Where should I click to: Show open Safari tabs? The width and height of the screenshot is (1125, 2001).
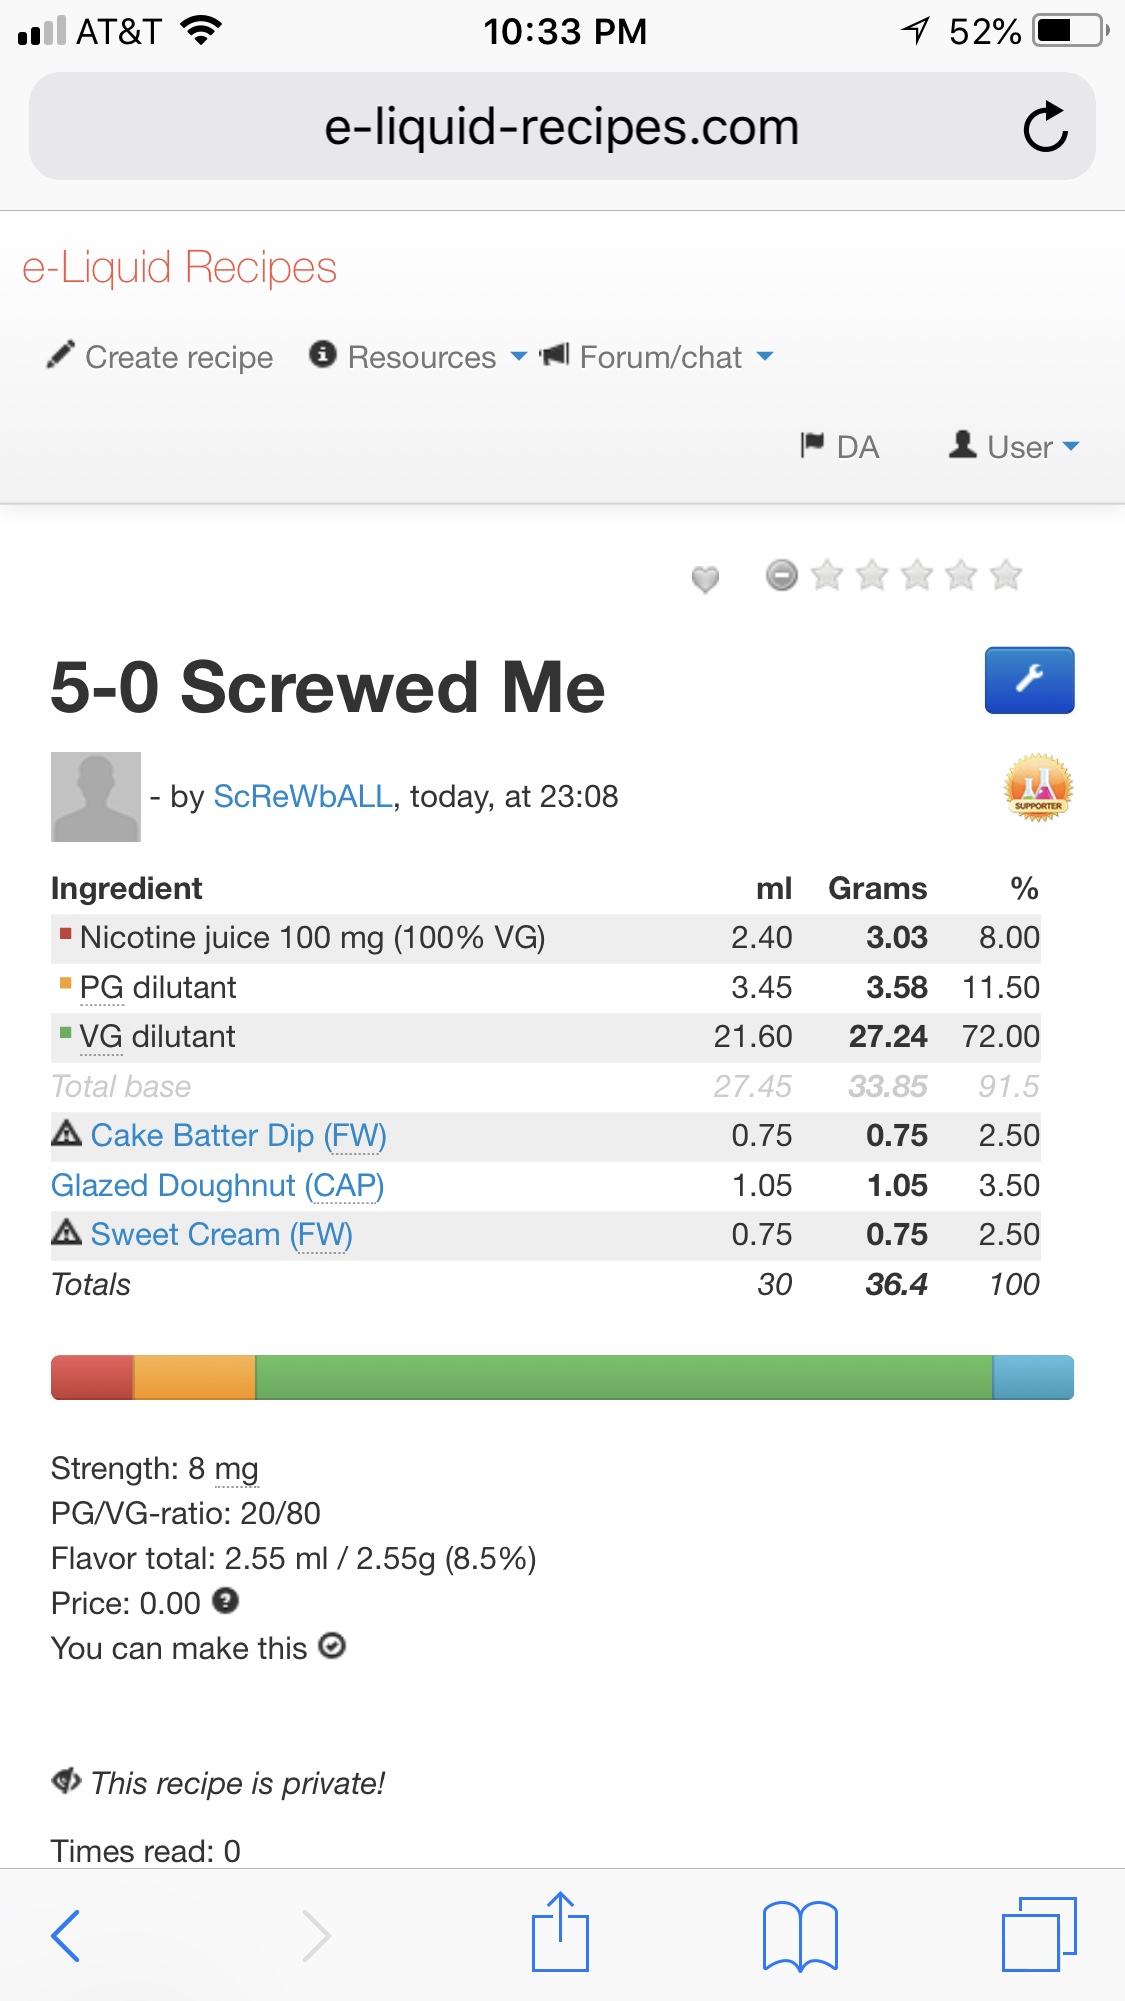click(1038, 1935)
